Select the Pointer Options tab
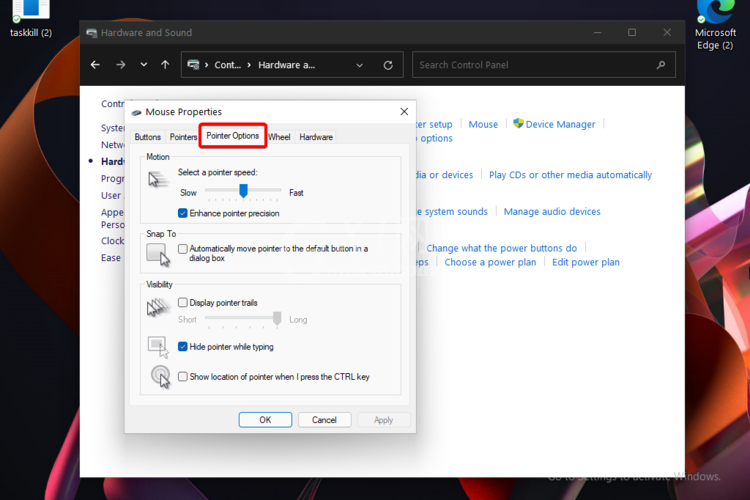Image resolution: width=750 pixels, height=500 pixels. 232,136
